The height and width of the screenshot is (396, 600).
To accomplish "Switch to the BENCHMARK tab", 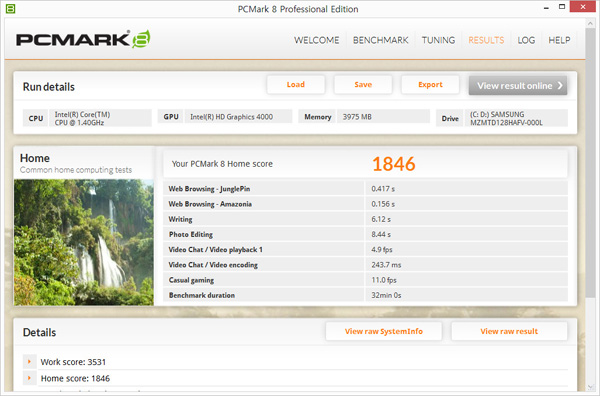I will tap(381, 40).
